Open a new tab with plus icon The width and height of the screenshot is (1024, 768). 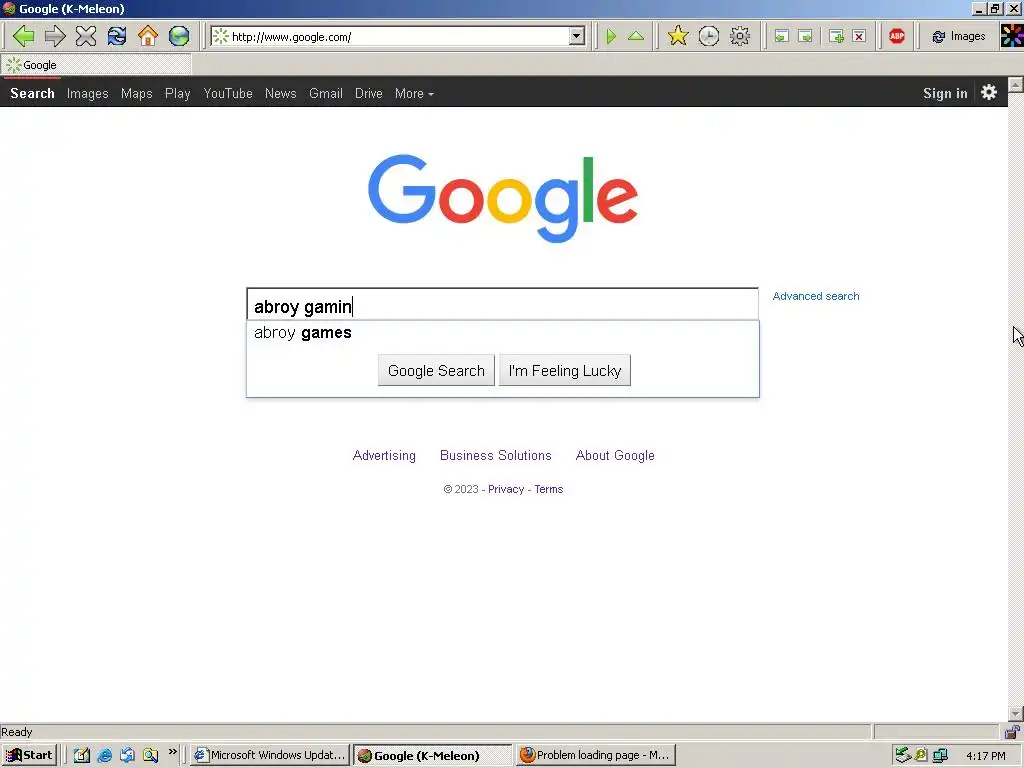pyautogui.click(x=836, y=36)
